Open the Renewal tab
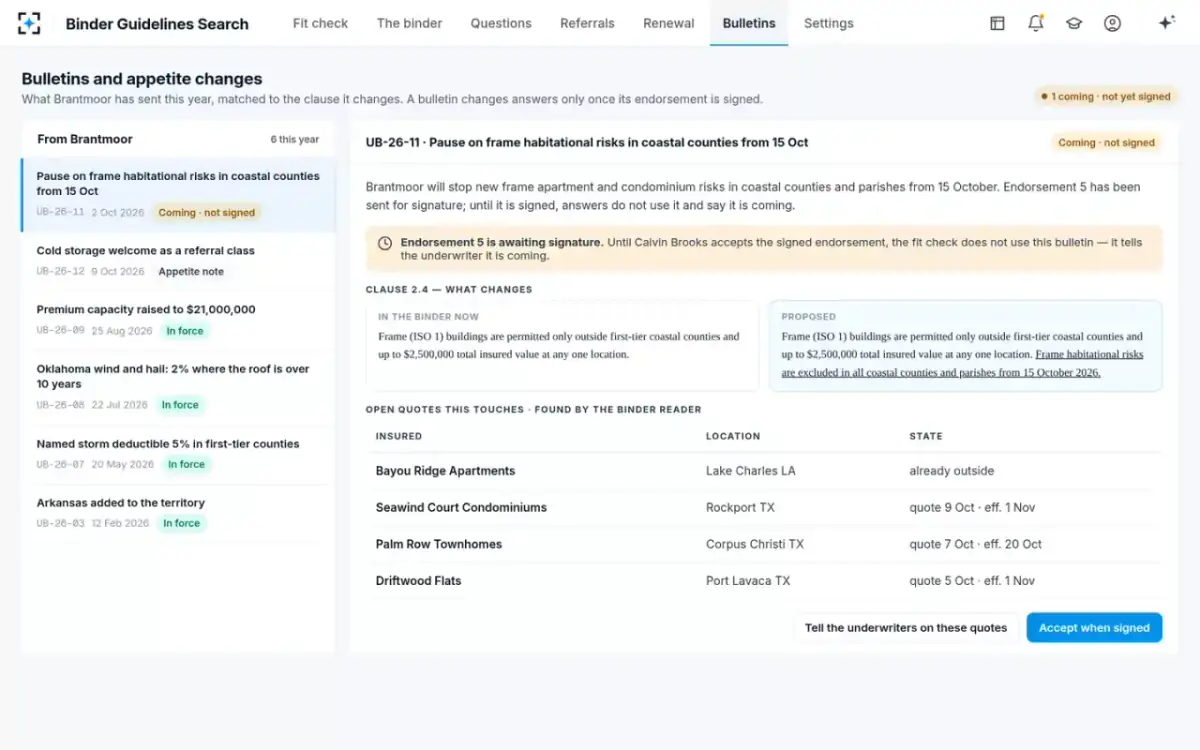This screenshot has height=750, width=1200. [x=669, y=23]
